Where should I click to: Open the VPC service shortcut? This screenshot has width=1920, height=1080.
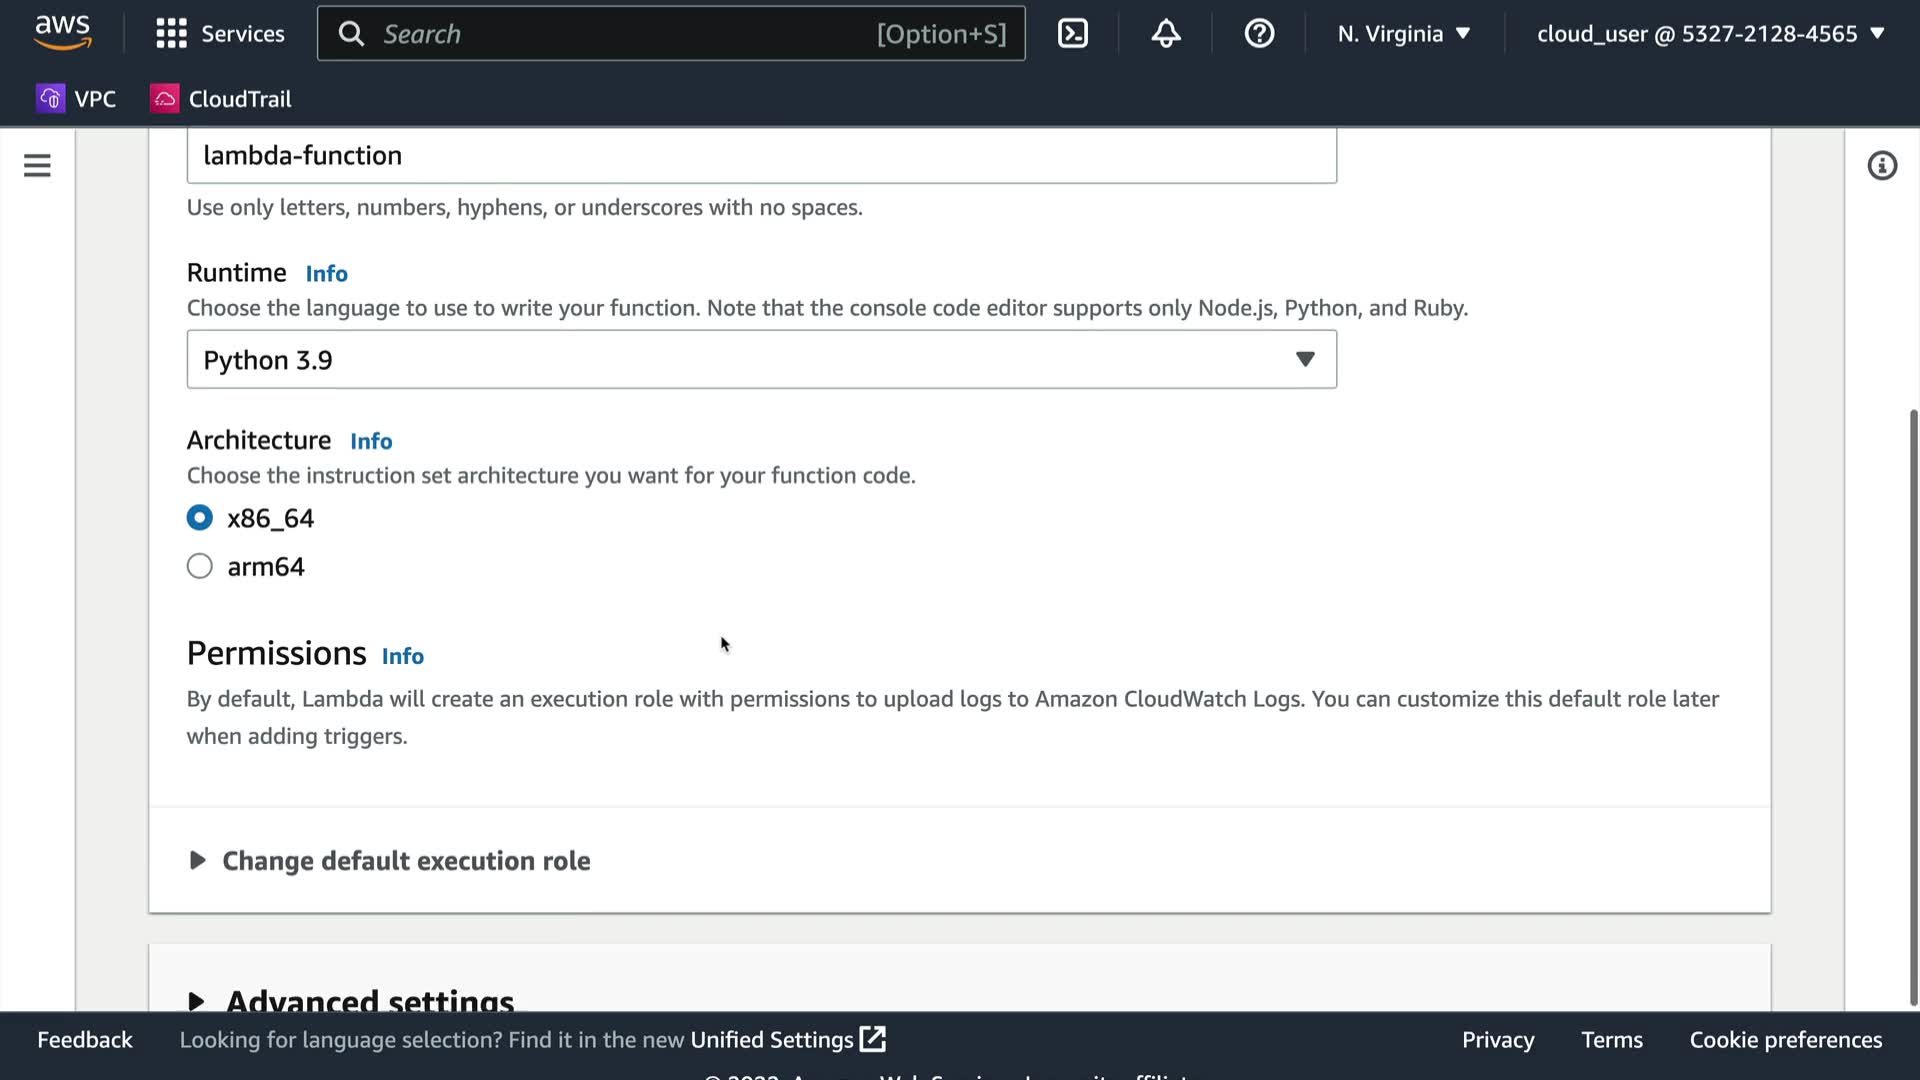tap(77, 99)
